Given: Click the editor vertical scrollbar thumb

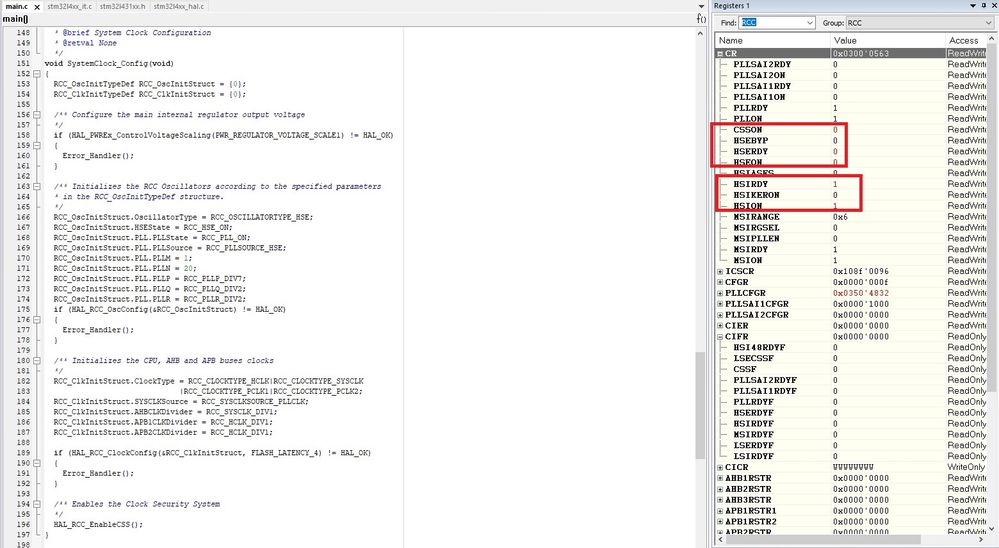Looking at the screenshot, I should point(701,405).
